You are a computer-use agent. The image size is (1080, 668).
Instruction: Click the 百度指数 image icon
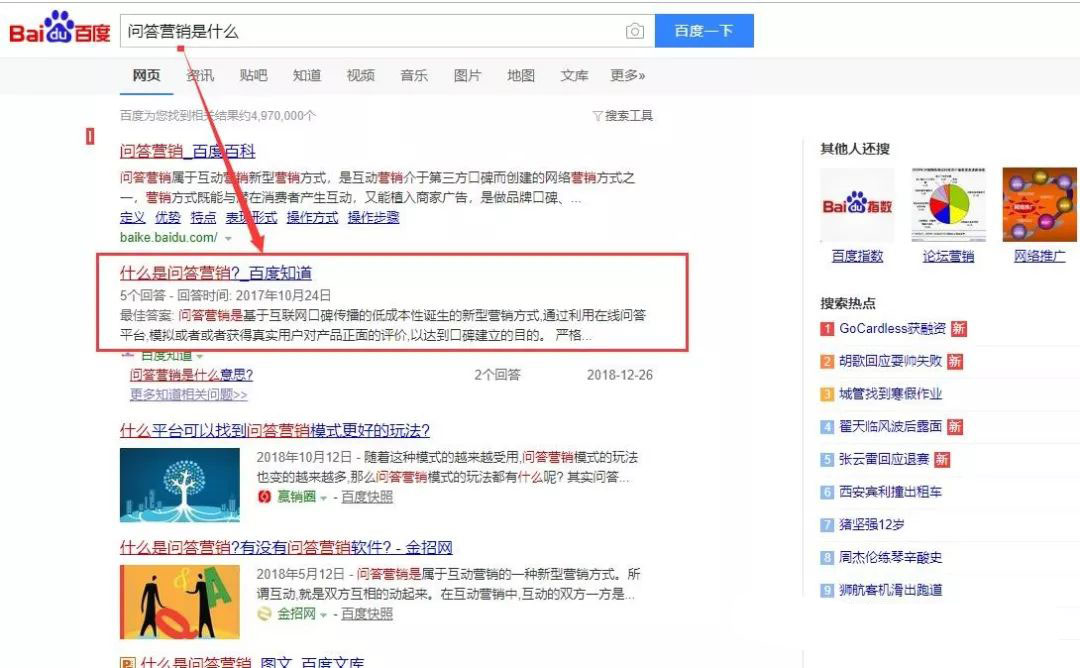pyautogui.click(x=857, y=205)
